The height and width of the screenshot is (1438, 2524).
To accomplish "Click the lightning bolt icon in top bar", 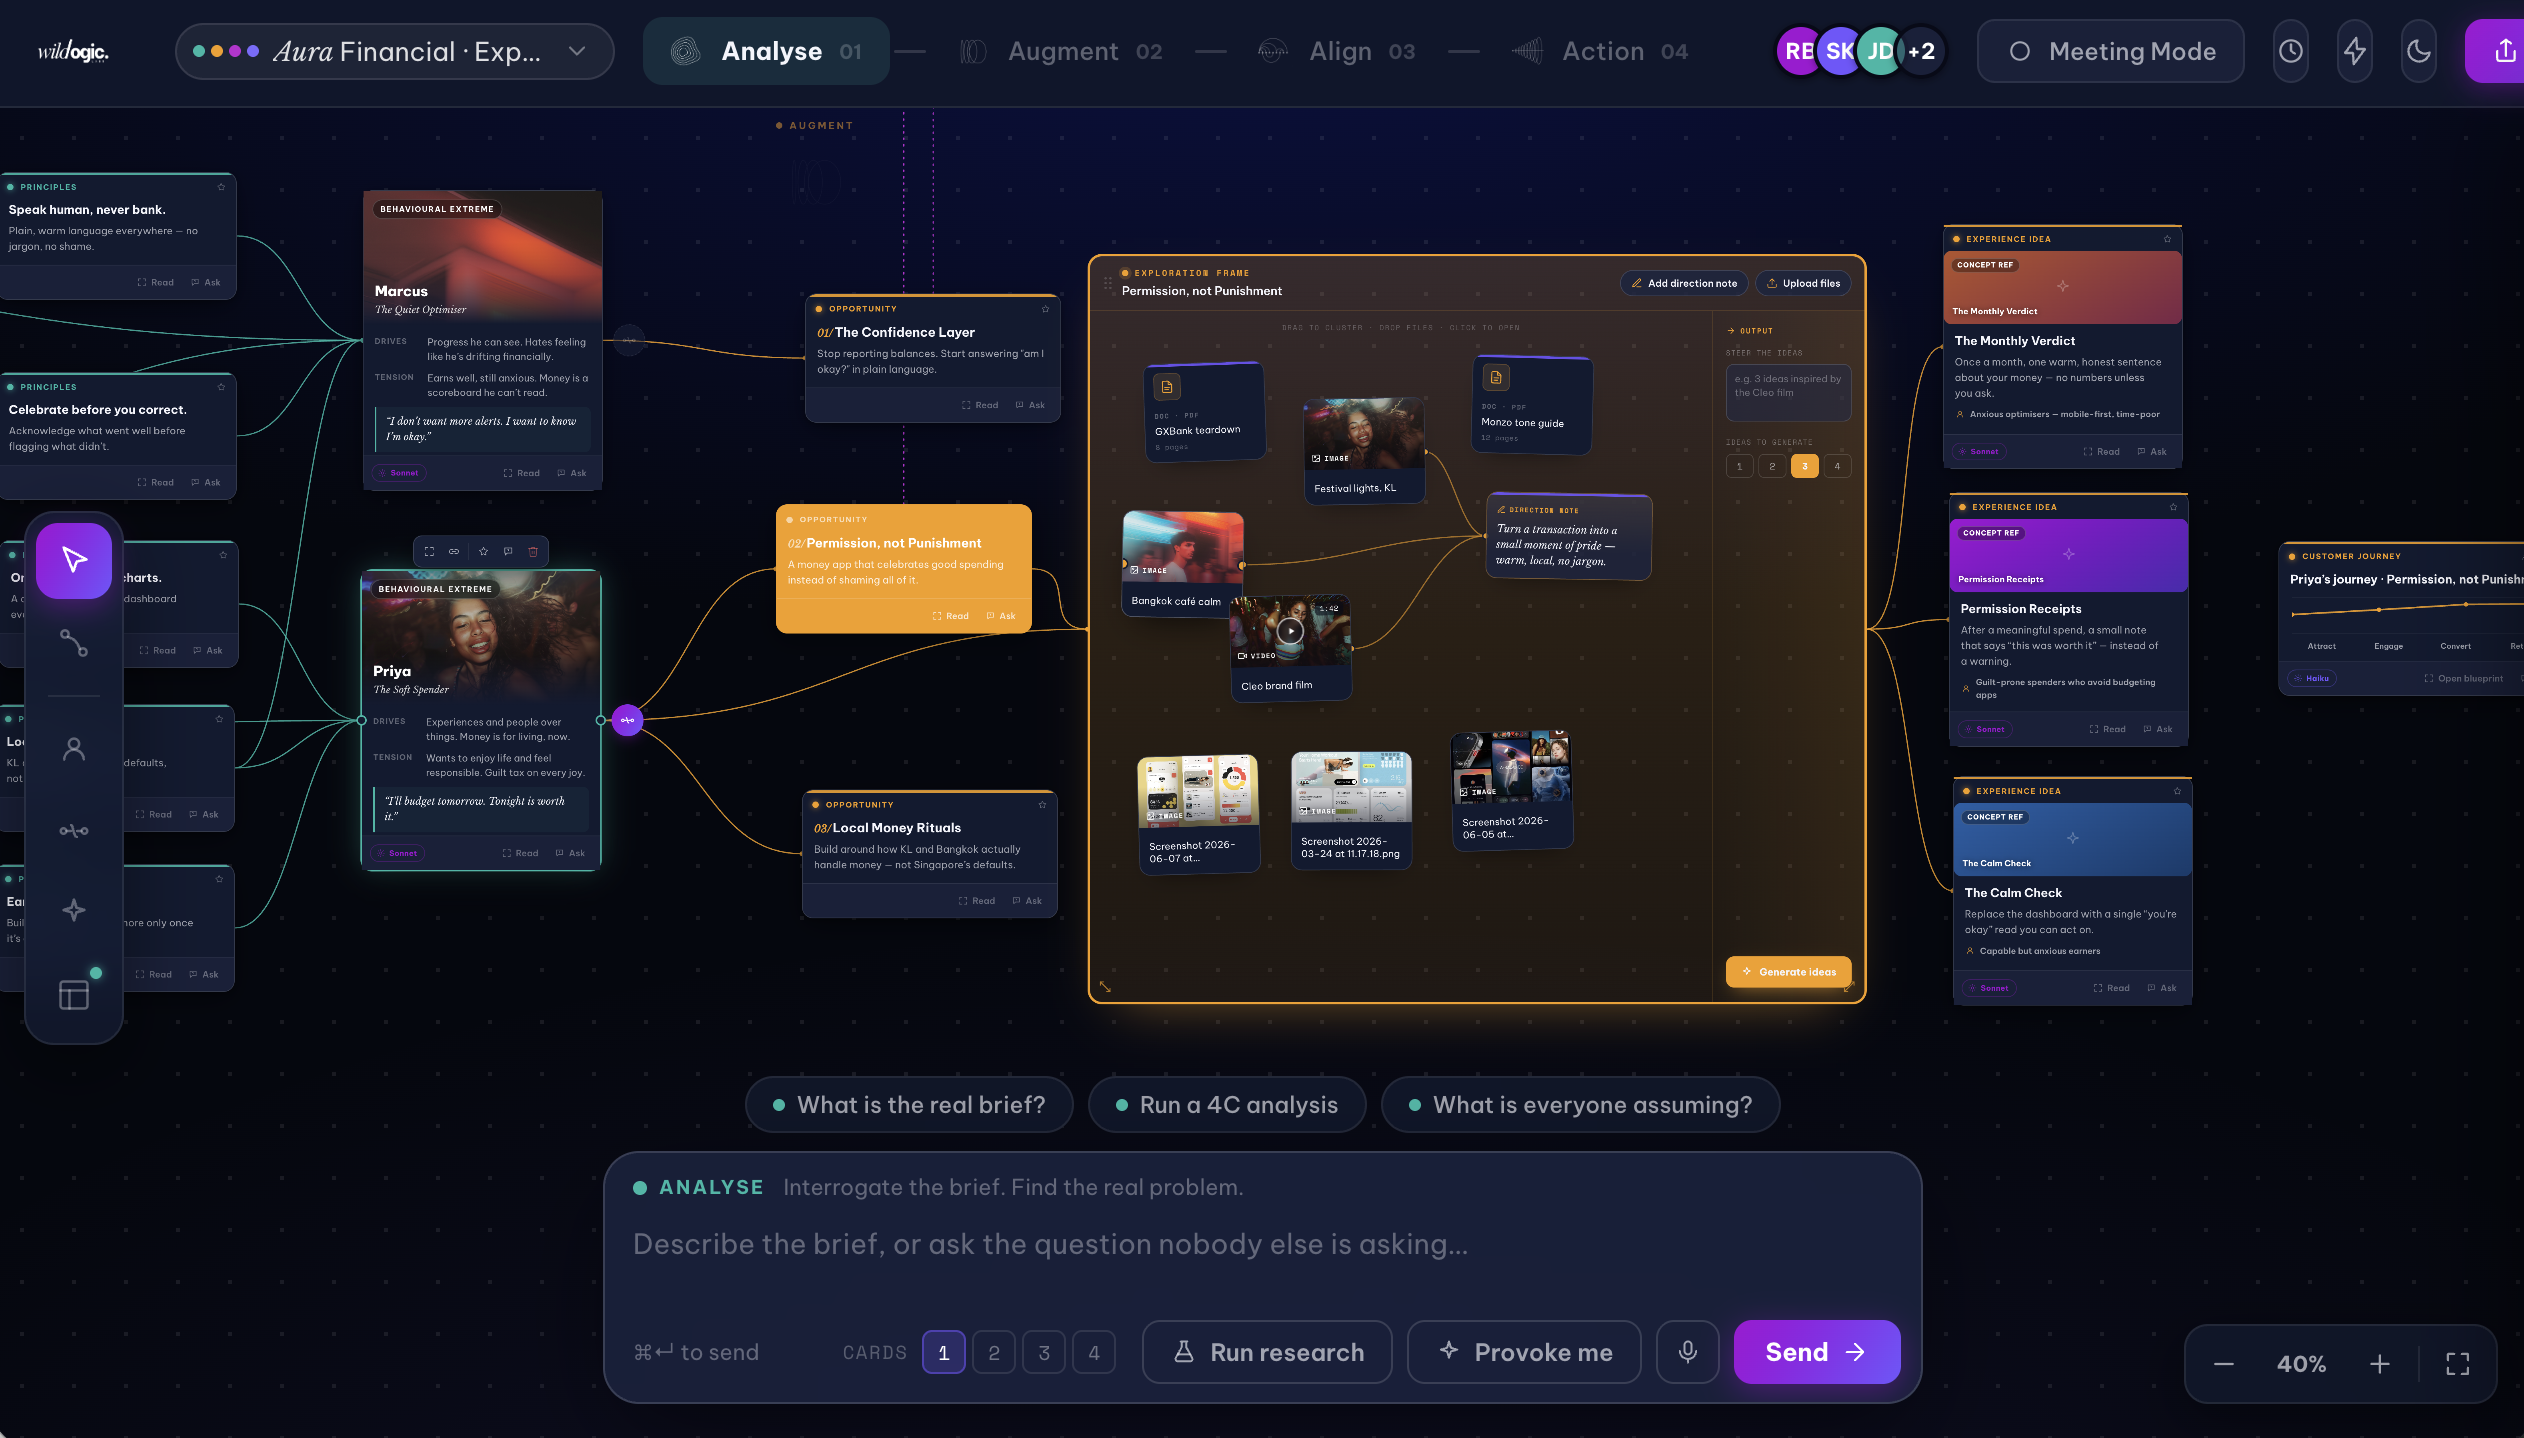I will click(2355, 51).
